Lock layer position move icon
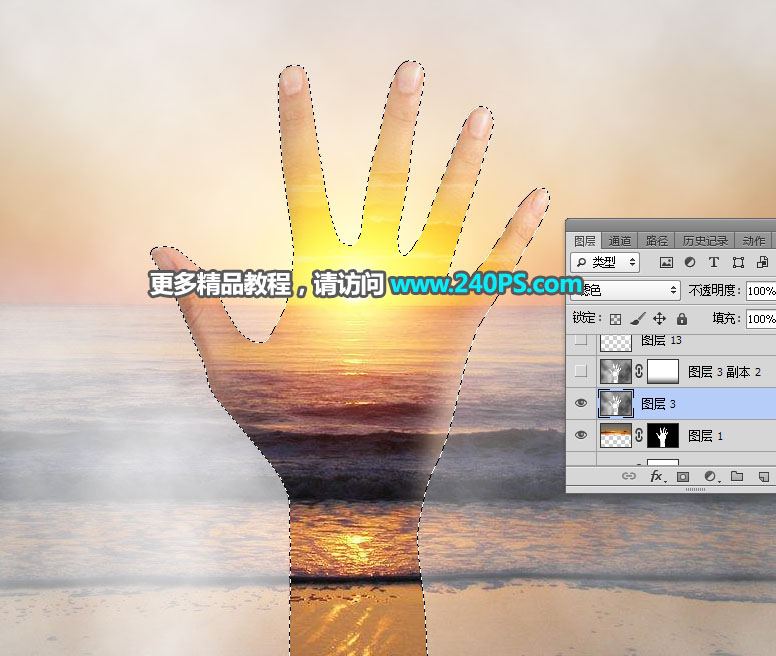 pos(659,319)
